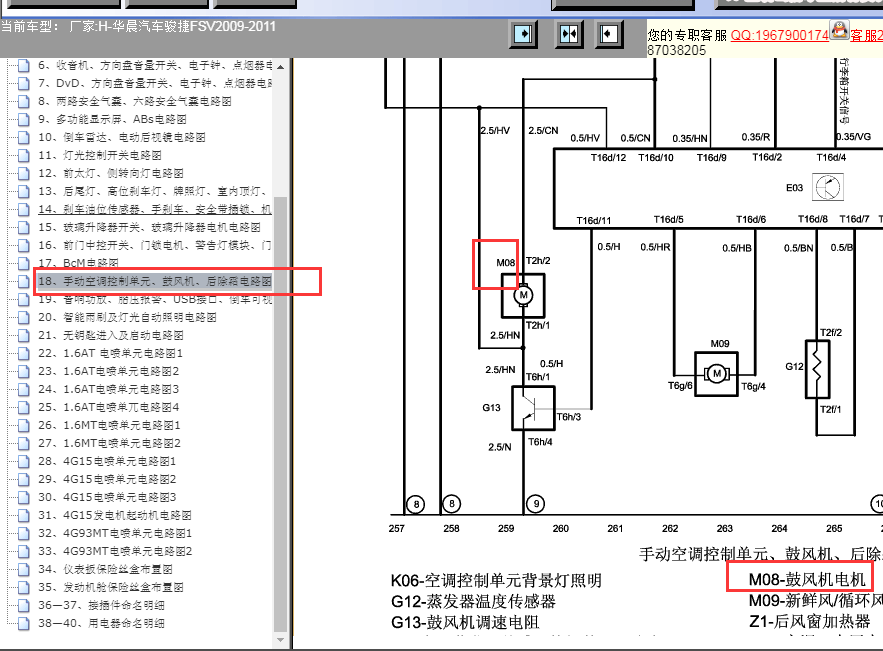
Task: Click the tree scrollbar down arrow
Action: (280, 640)
